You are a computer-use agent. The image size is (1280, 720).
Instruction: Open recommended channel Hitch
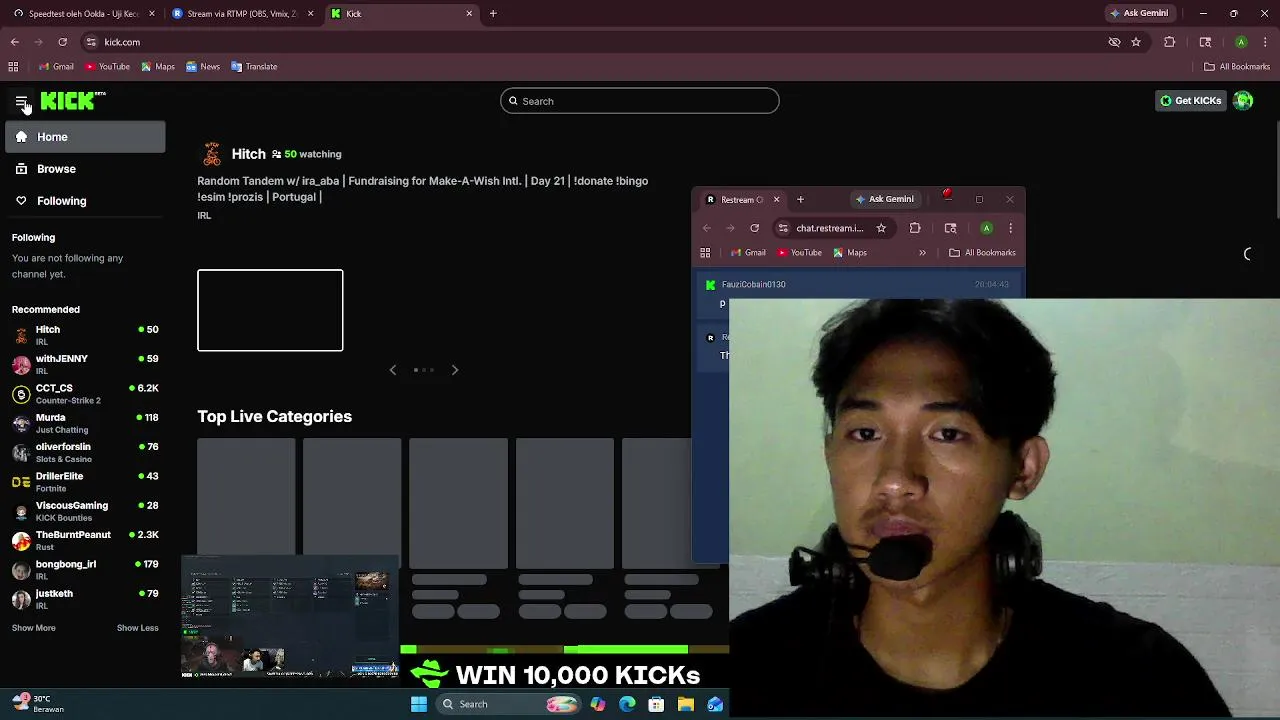click(x=85, y=335)
